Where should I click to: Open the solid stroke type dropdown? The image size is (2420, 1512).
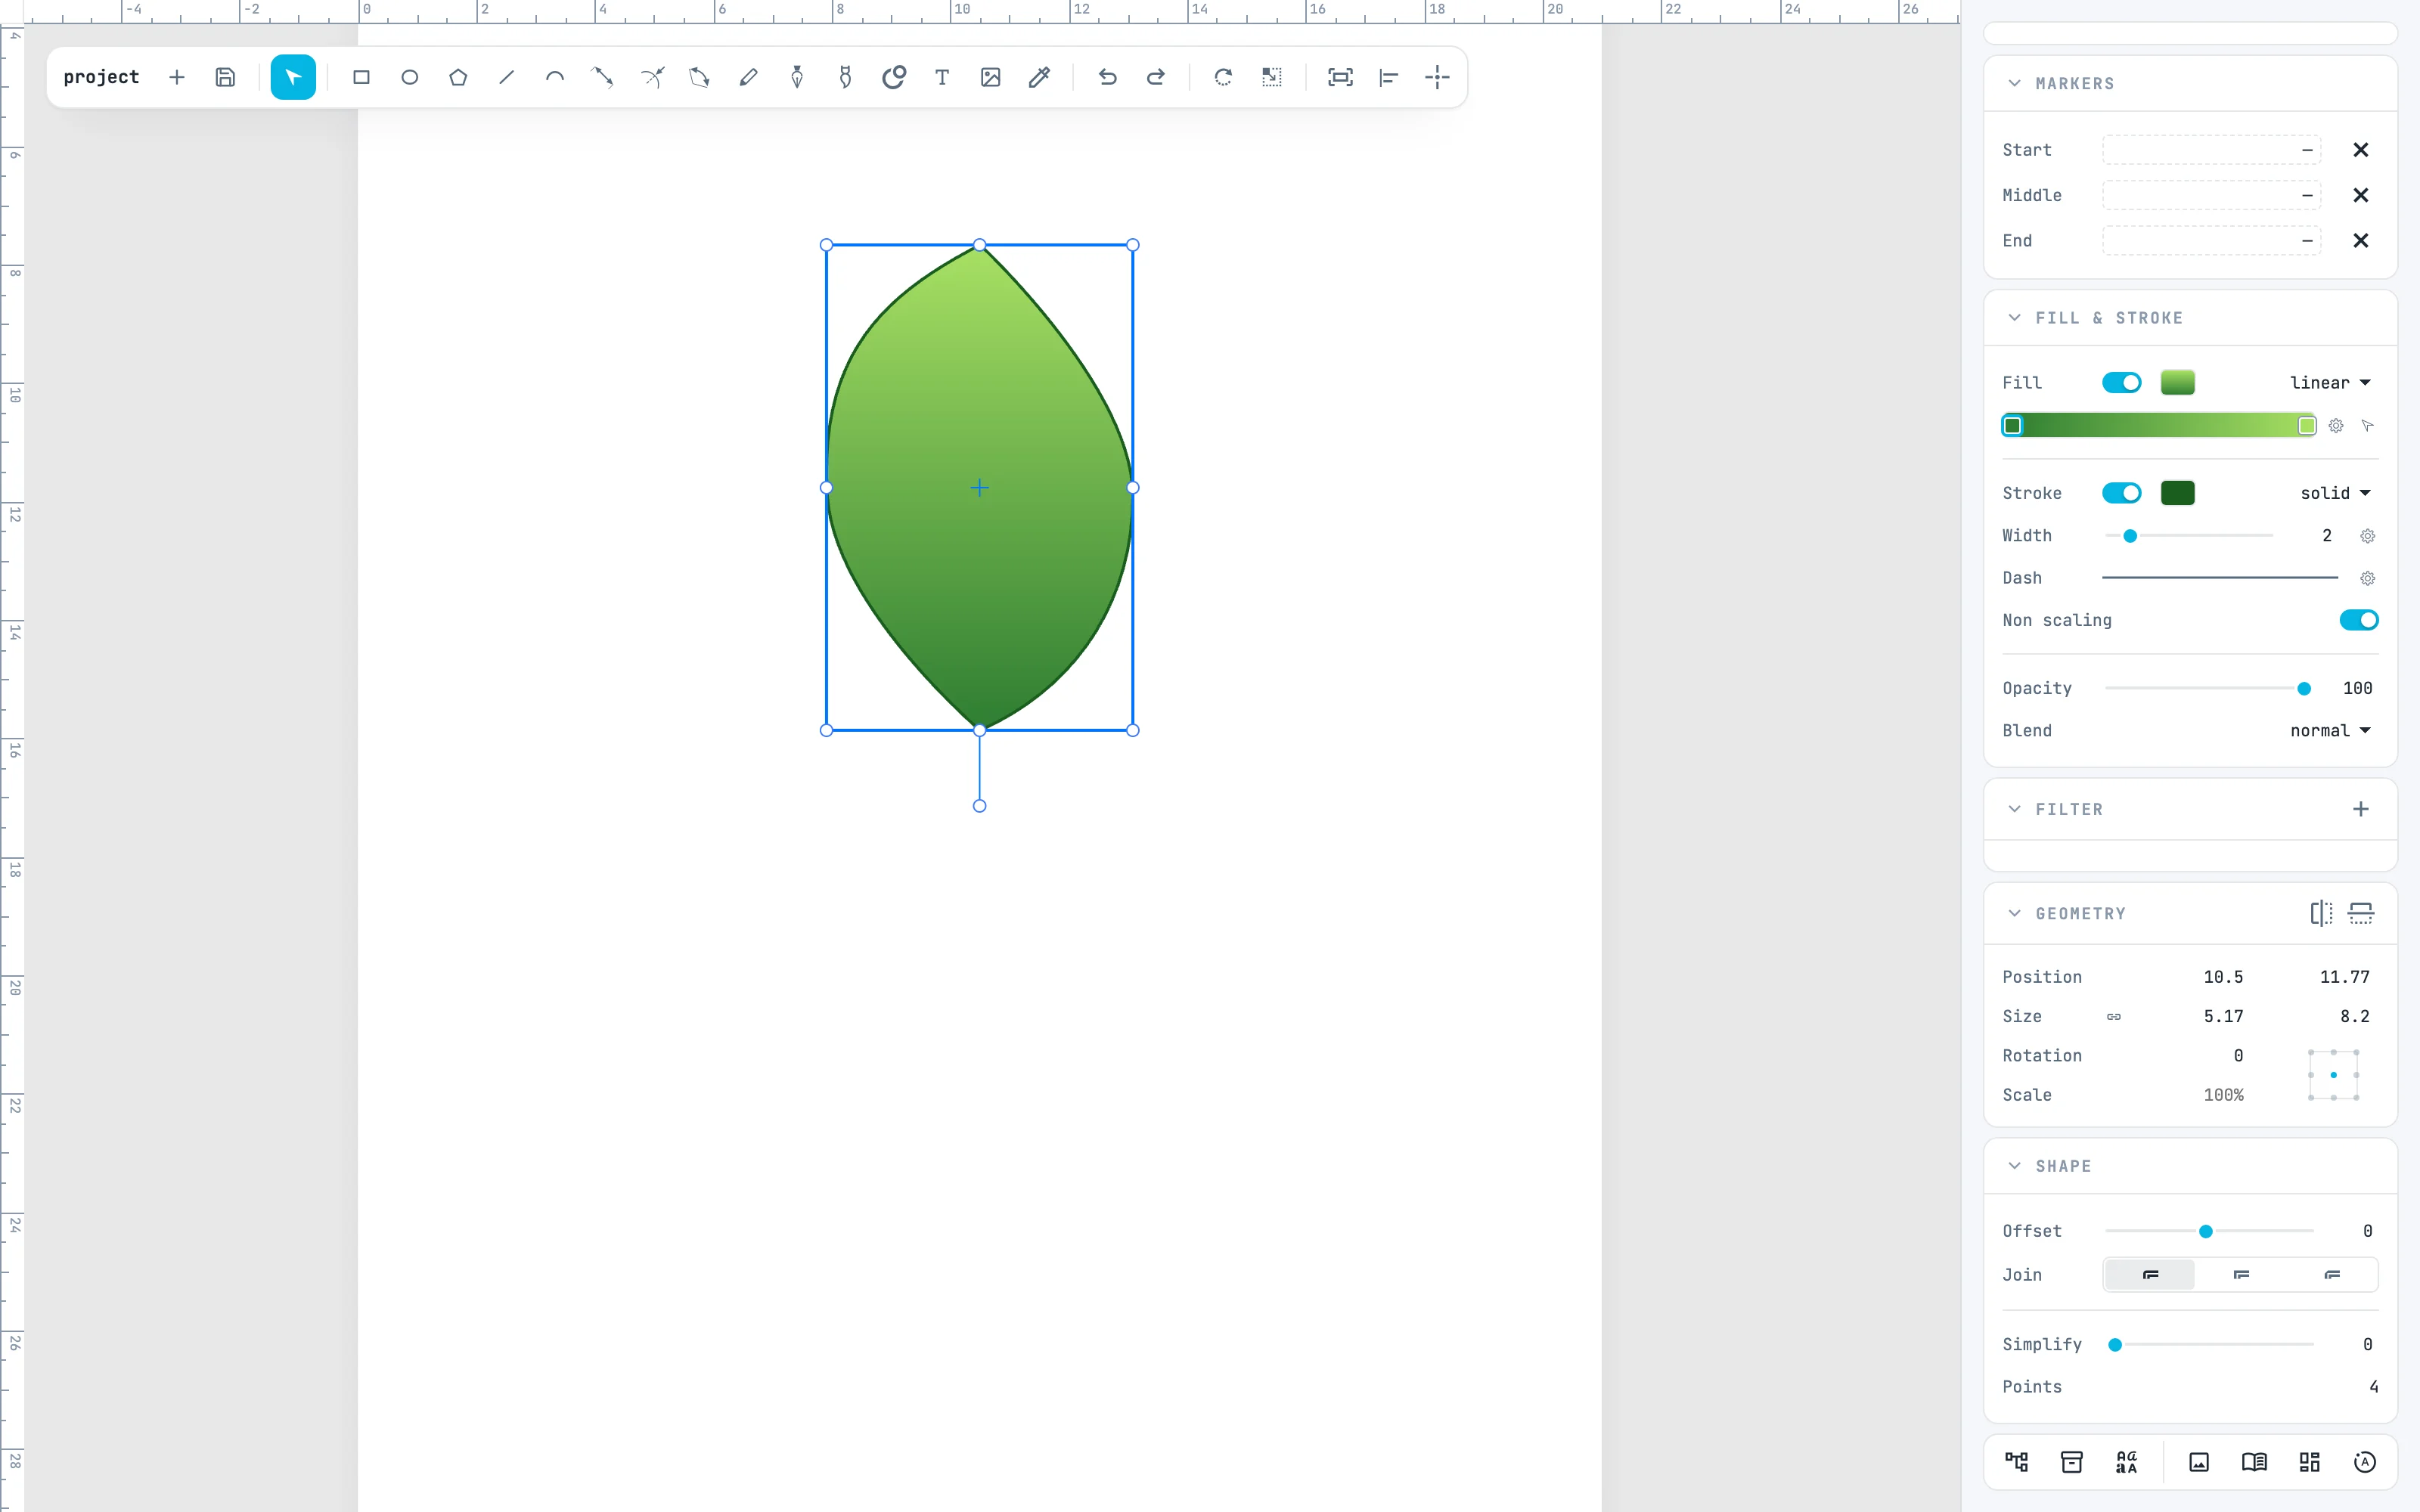[x=2335, y=493]
